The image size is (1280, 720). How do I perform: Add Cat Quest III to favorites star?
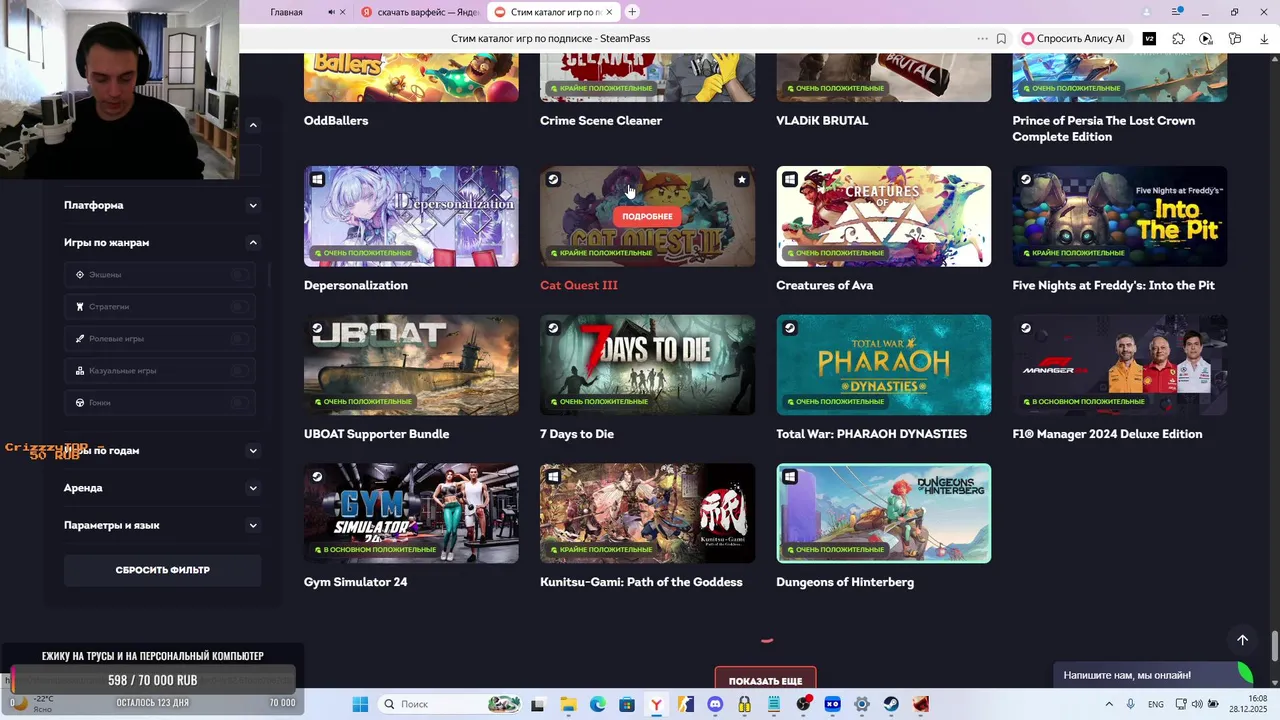tap(741, 180)
